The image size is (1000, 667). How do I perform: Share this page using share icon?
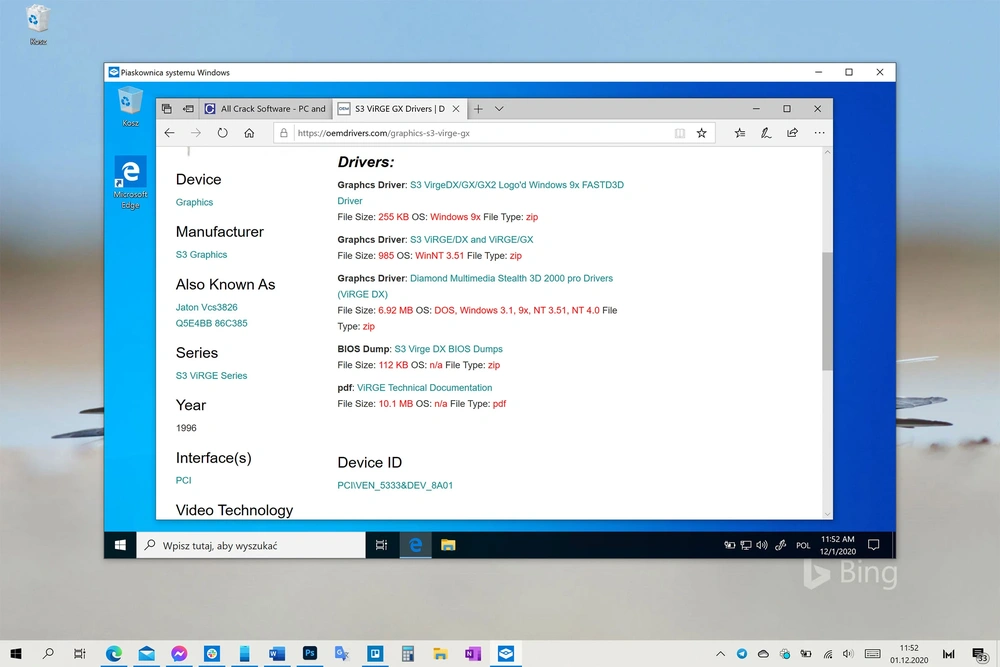[x=792, y=133]
